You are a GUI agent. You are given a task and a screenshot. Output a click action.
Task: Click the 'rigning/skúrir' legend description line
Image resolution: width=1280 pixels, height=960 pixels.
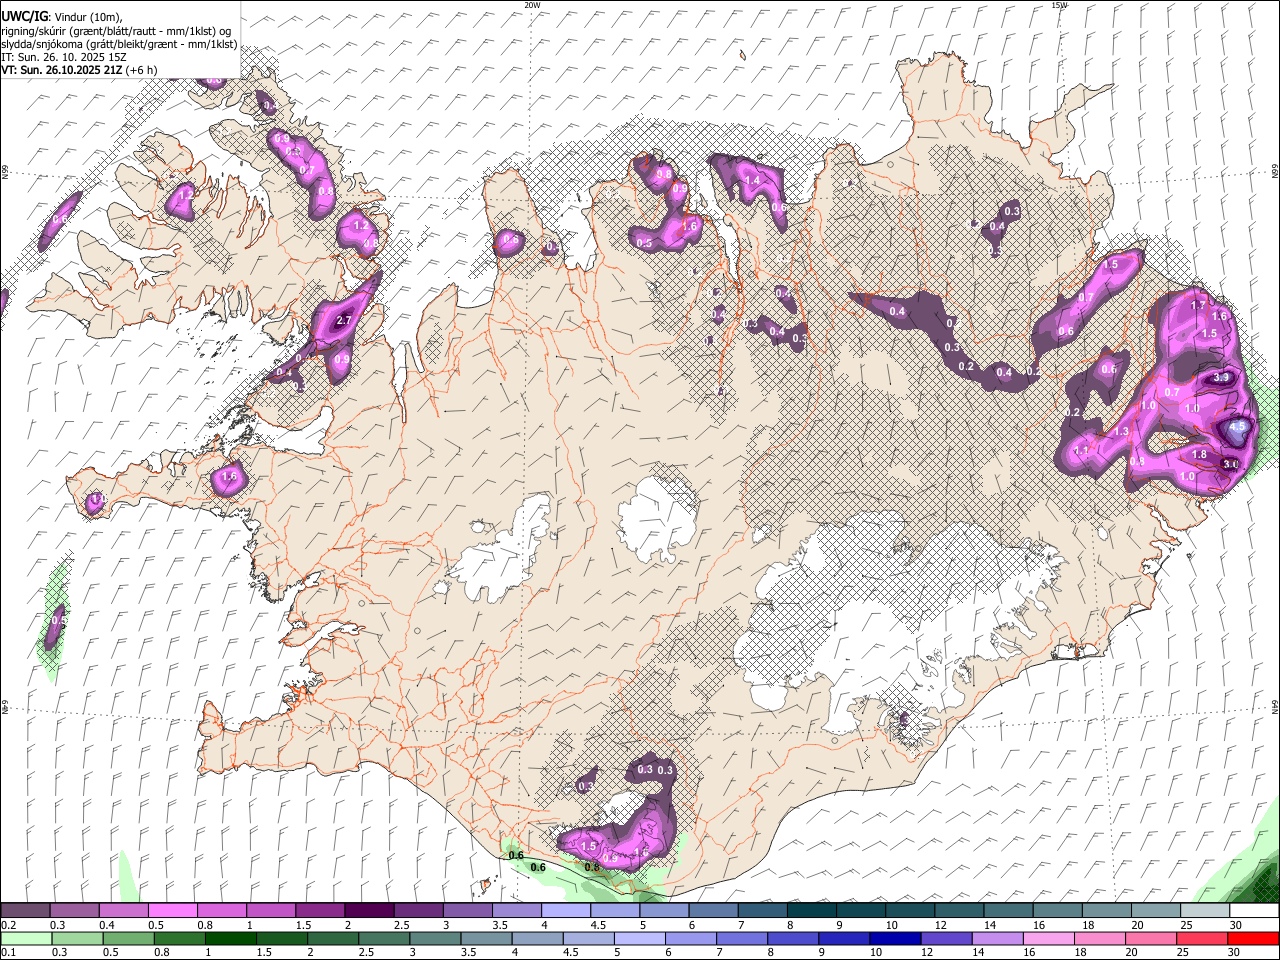[116, 31]
